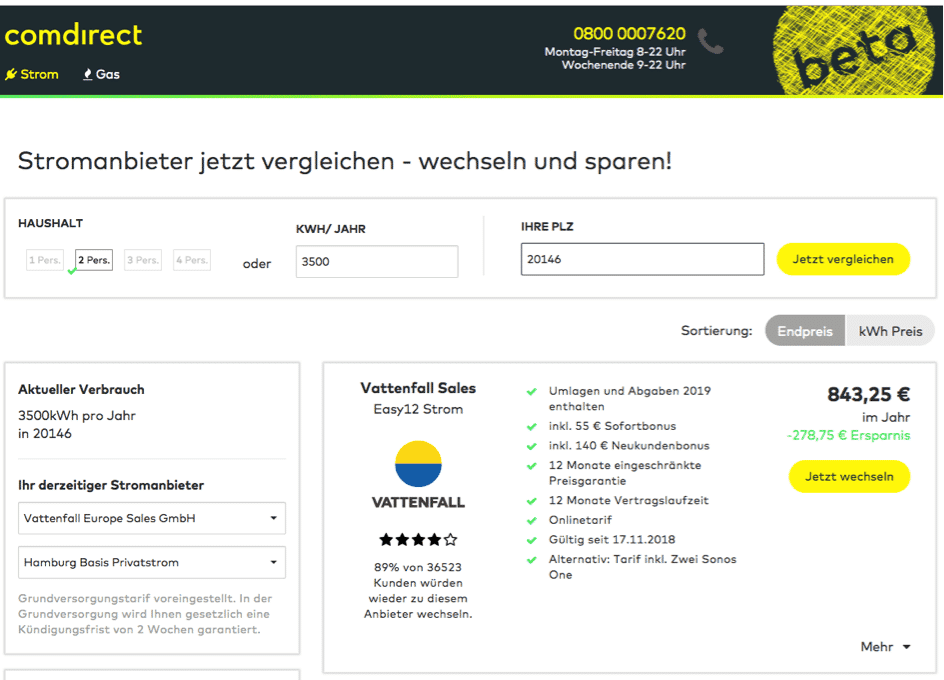
Task: Expand Mehr details for Vattenfall offer
Action: 885,647
